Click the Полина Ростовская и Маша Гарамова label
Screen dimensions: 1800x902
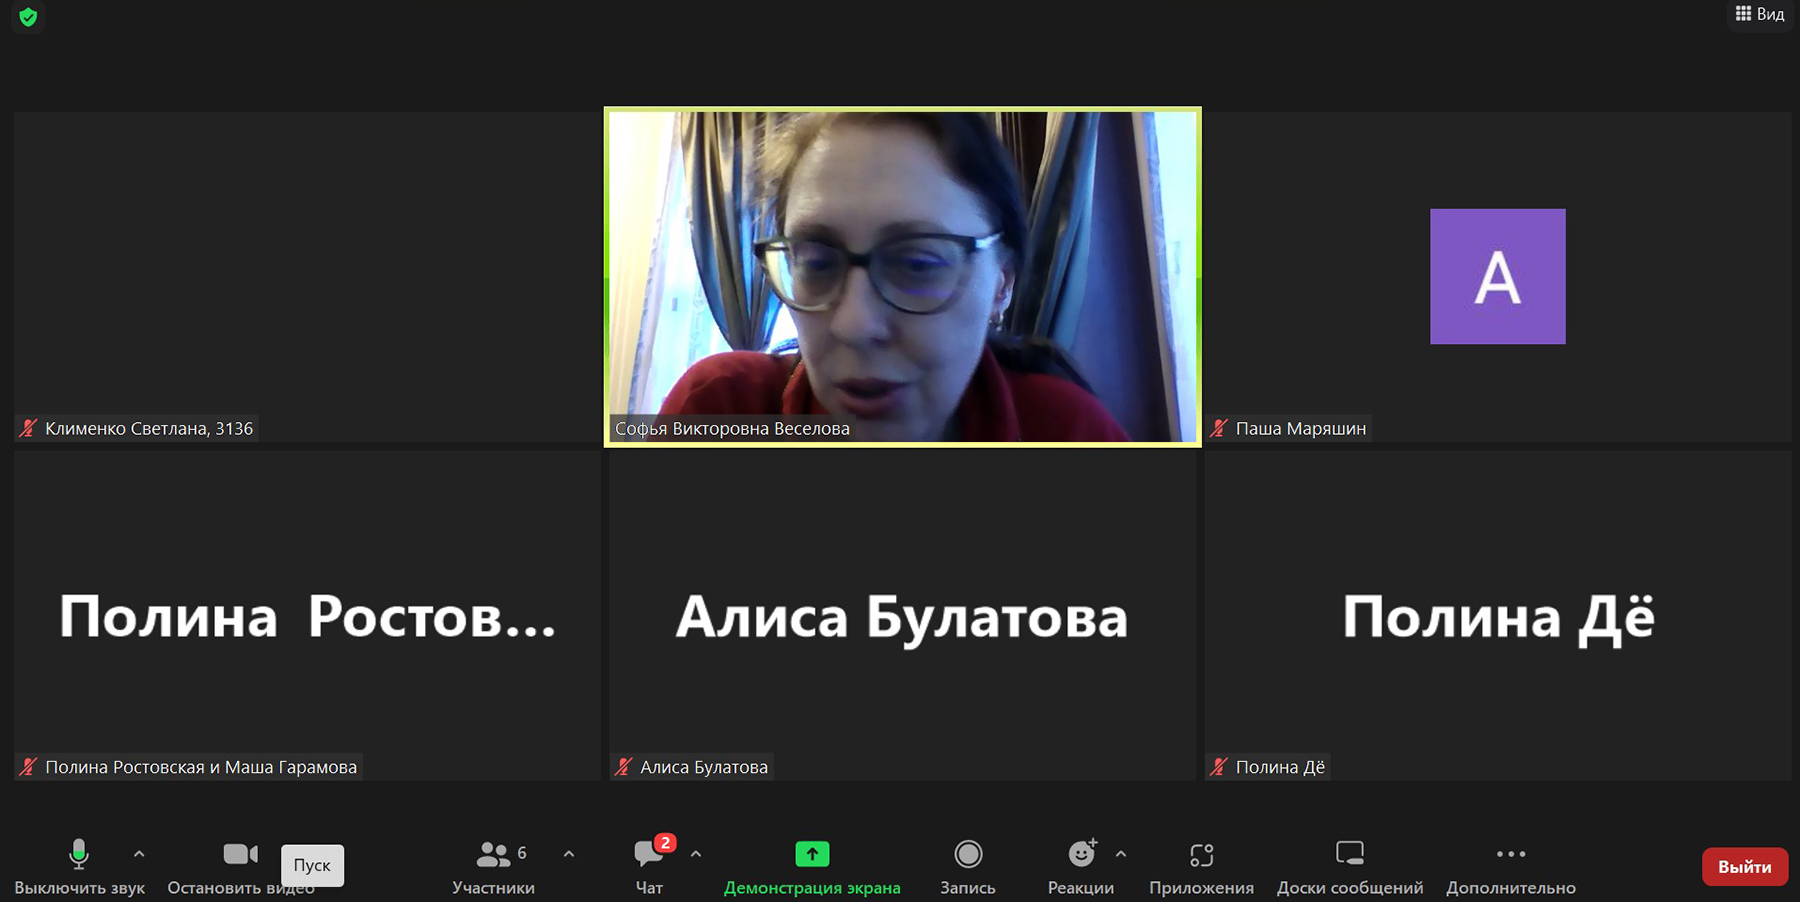201,767
